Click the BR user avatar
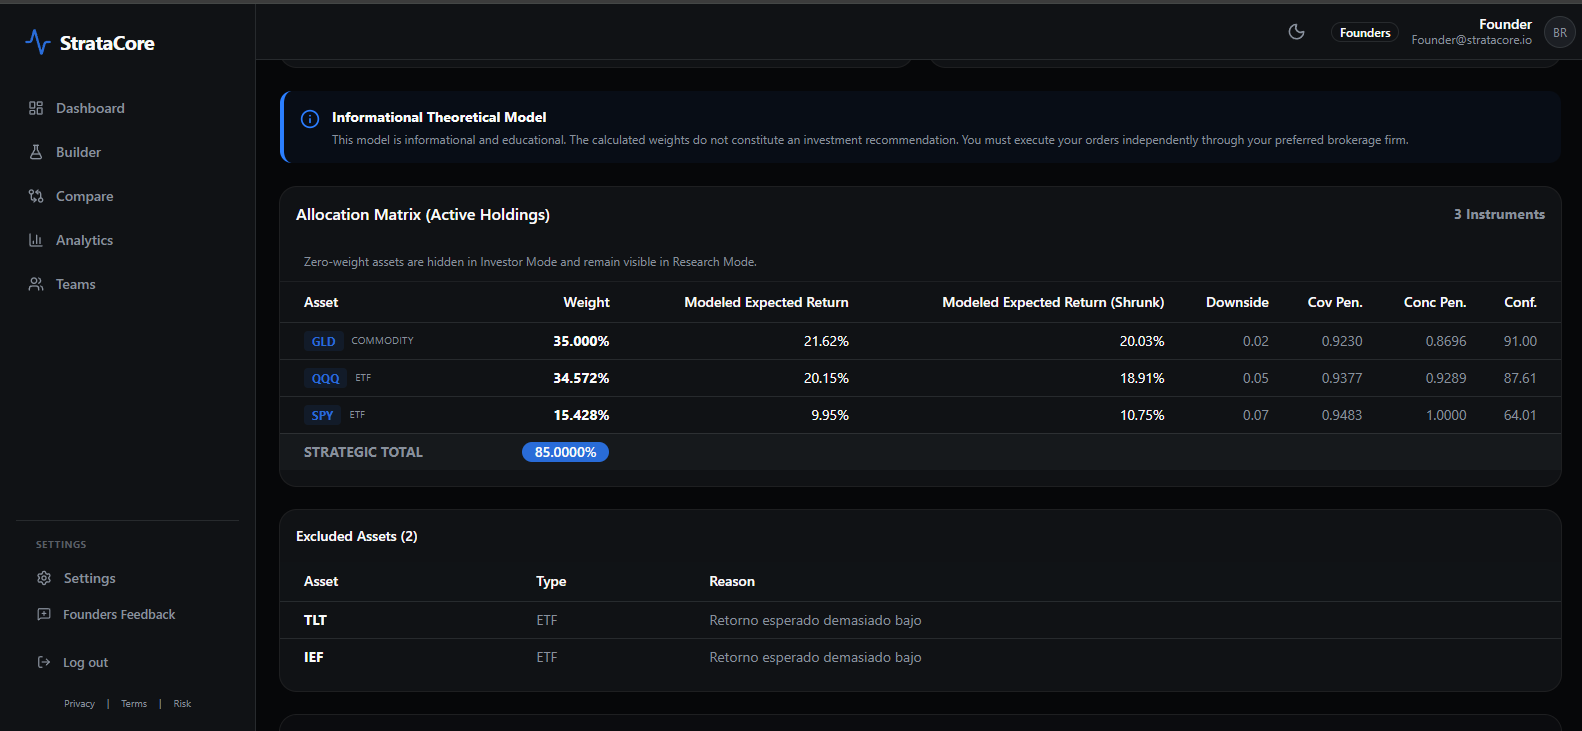Screen dimensions: 1582x731 (1560, 32)
